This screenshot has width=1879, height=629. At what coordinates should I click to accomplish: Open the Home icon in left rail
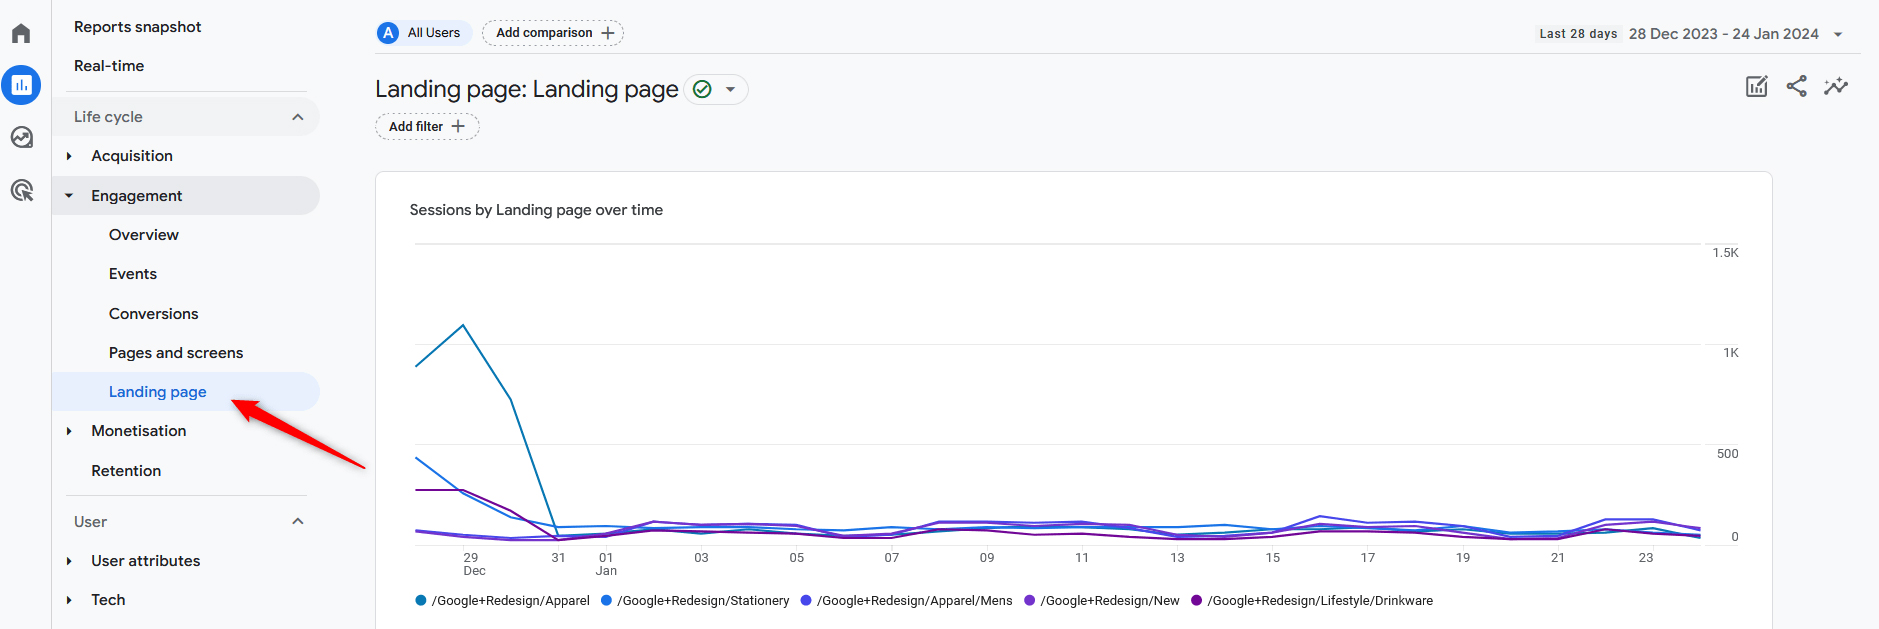click(21, 33)
